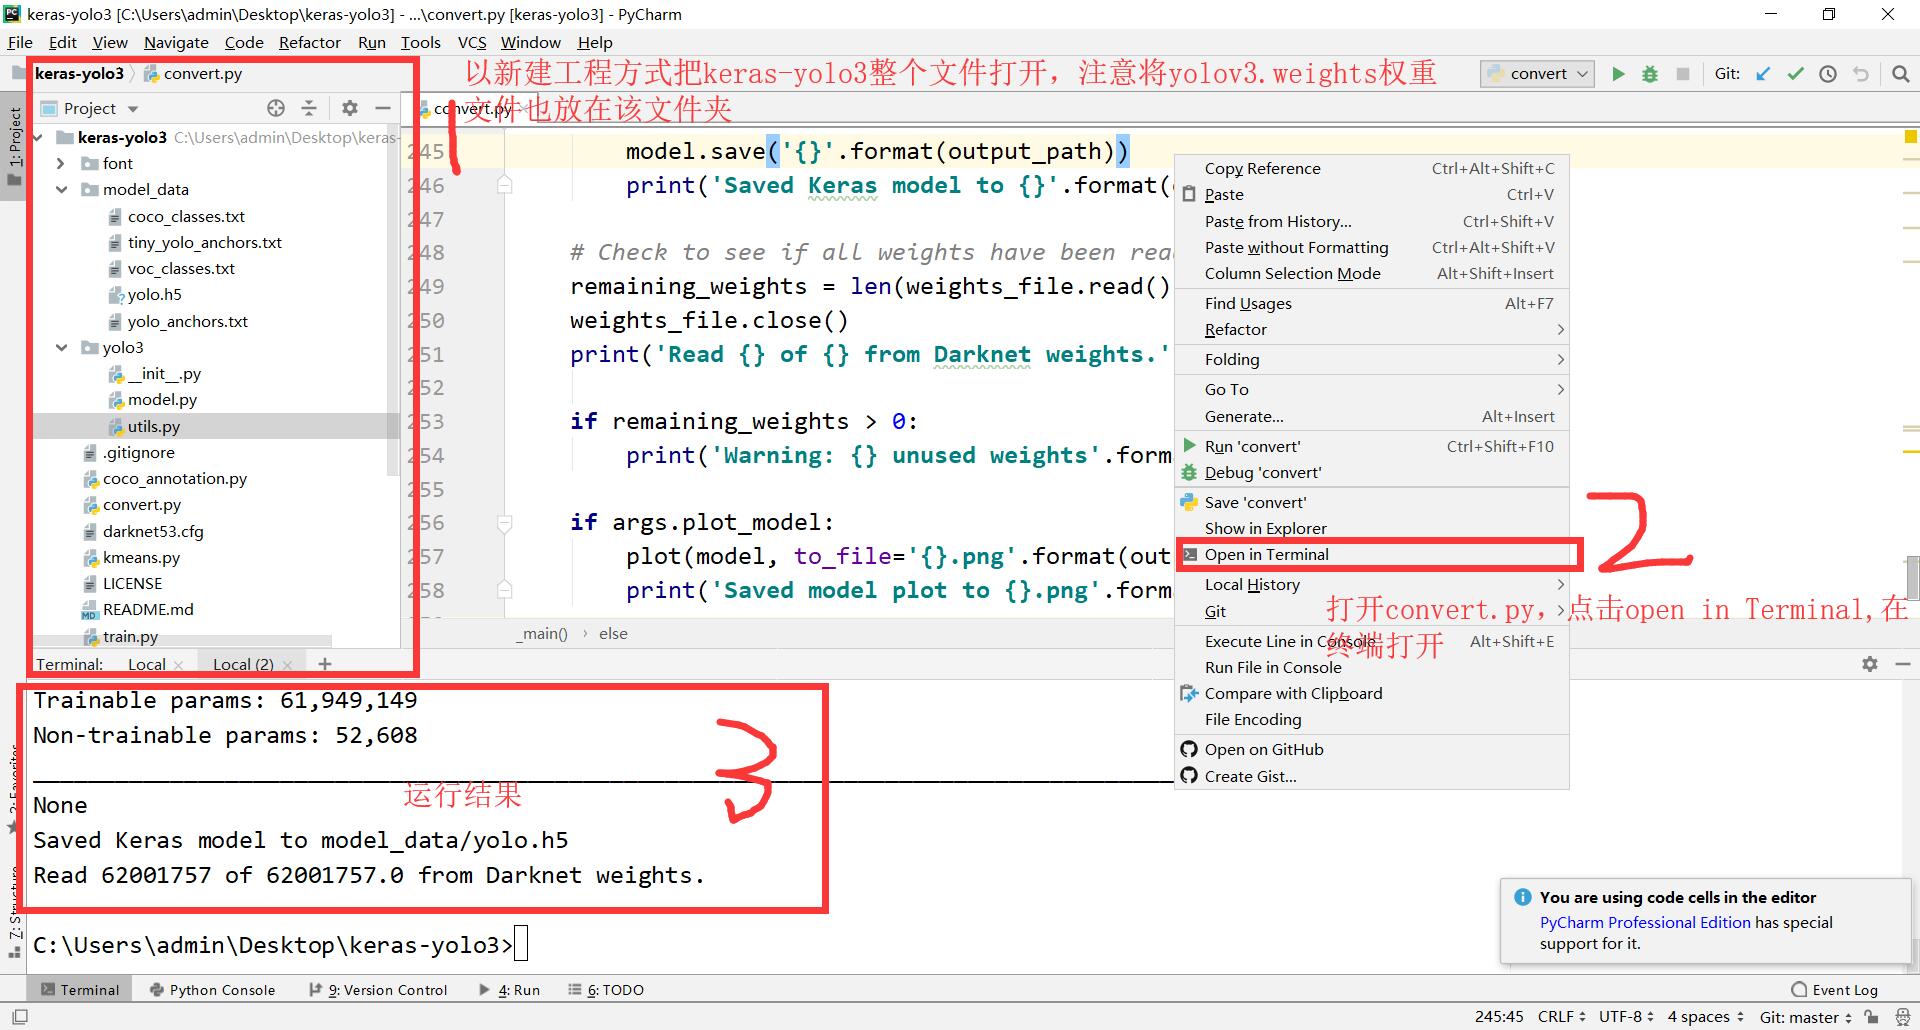Viewport: 1920px width, 1030px height.
Task: Collapse the keras-yolo3 root folder
Action: pyautogui.click(x=38, y=137)
